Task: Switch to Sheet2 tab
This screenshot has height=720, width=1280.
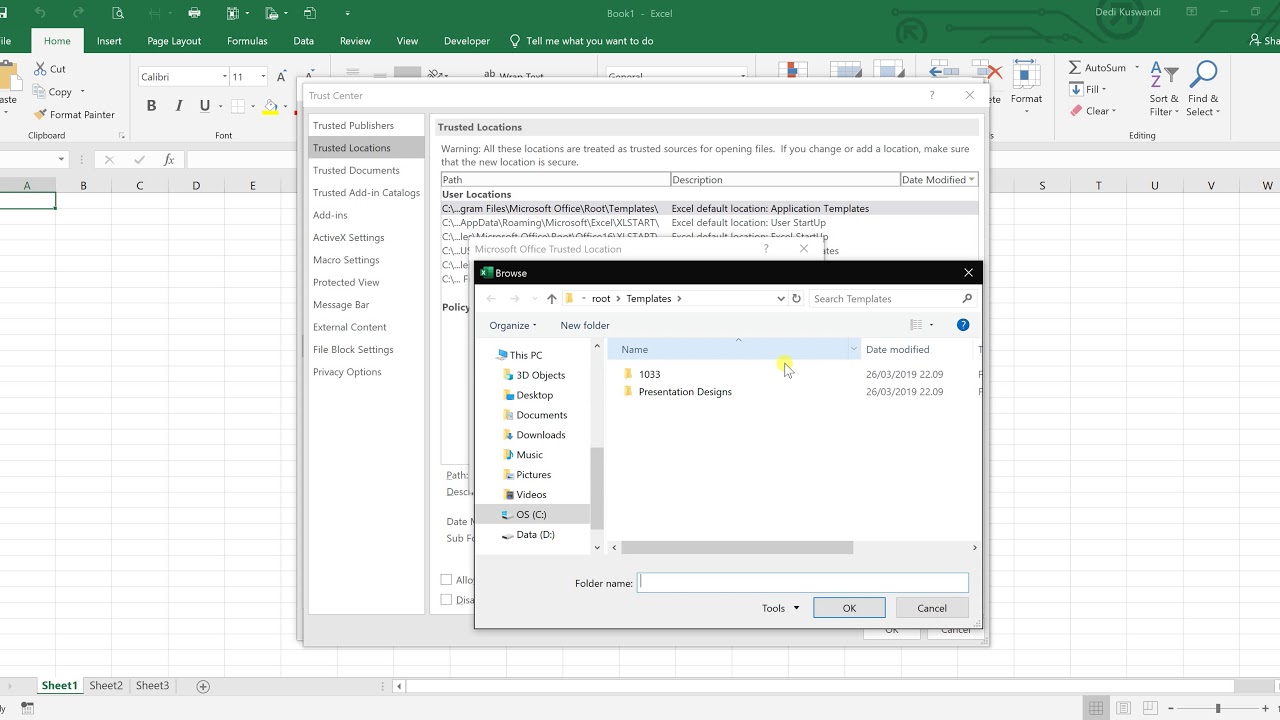Action: (x=106, y=686)
